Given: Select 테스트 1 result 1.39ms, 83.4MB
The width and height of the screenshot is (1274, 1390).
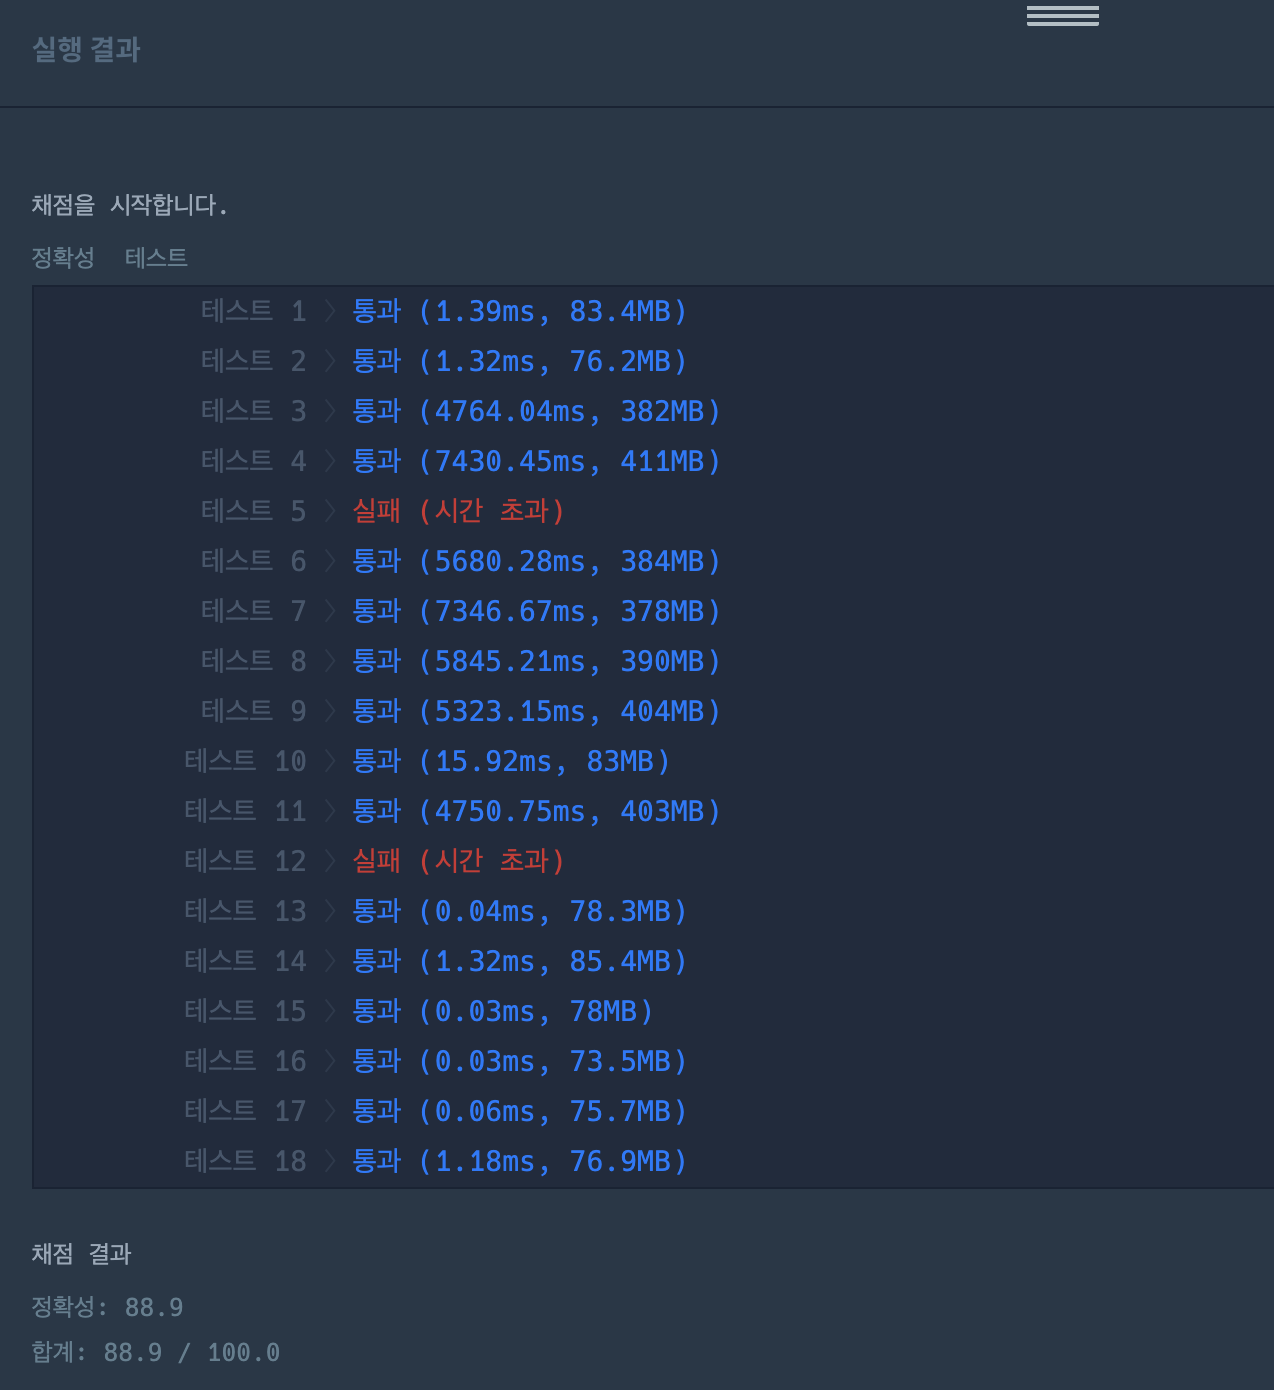Looking at the screenshot, I should [x=520, y=311].
